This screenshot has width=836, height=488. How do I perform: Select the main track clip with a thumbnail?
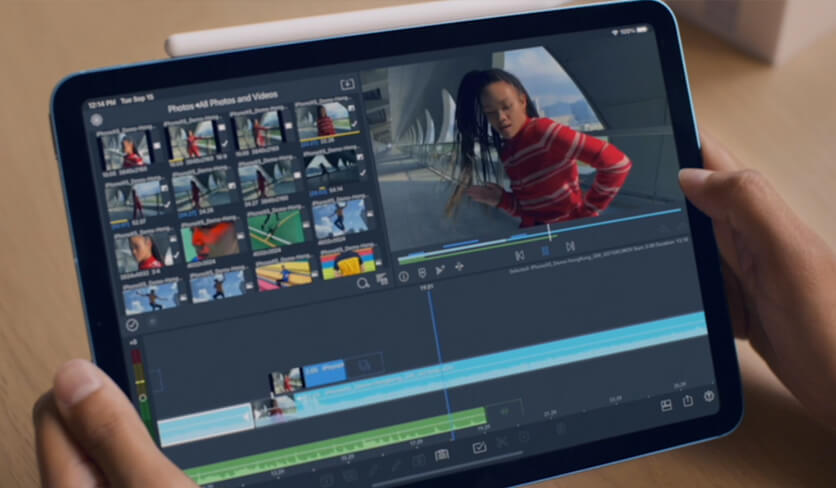pos(275,410)
